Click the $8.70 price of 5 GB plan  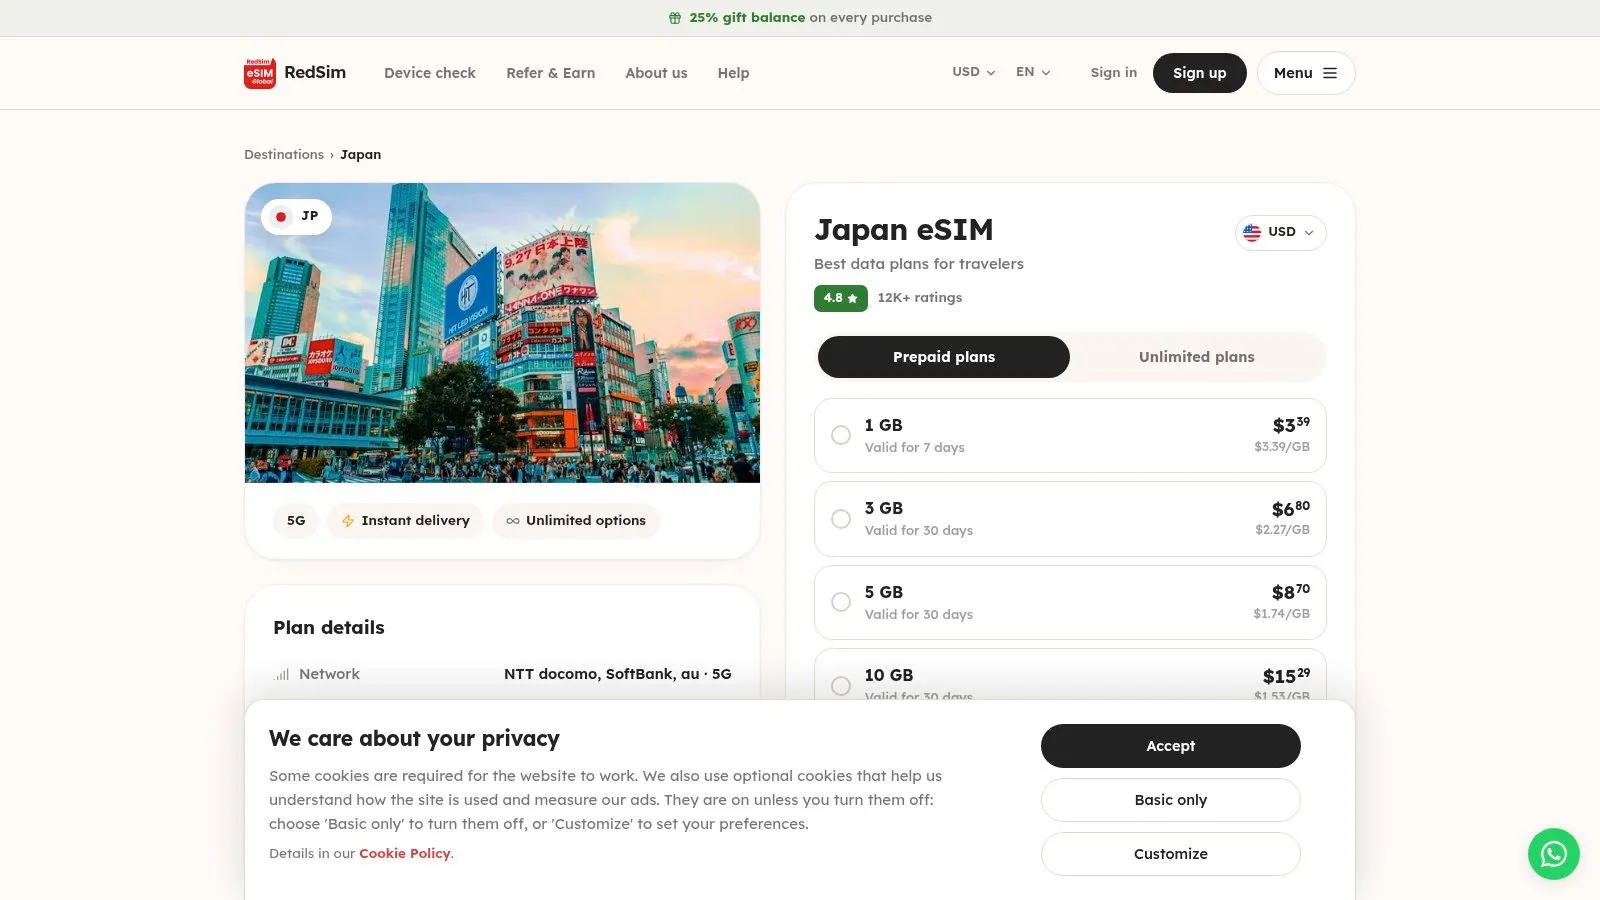tap(1290, 592)
